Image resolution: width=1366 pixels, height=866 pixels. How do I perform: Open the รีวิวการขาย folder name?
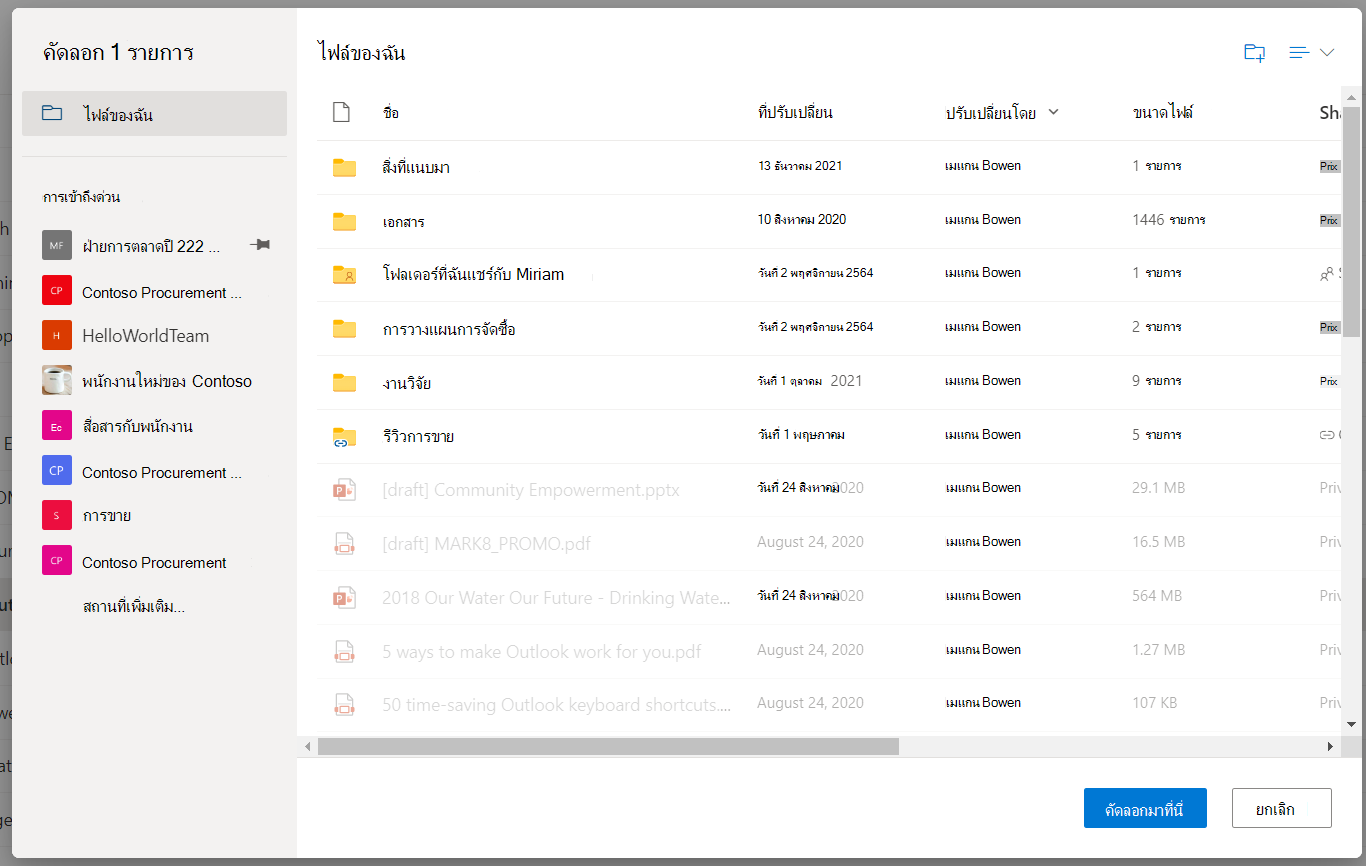pos(418,436)
